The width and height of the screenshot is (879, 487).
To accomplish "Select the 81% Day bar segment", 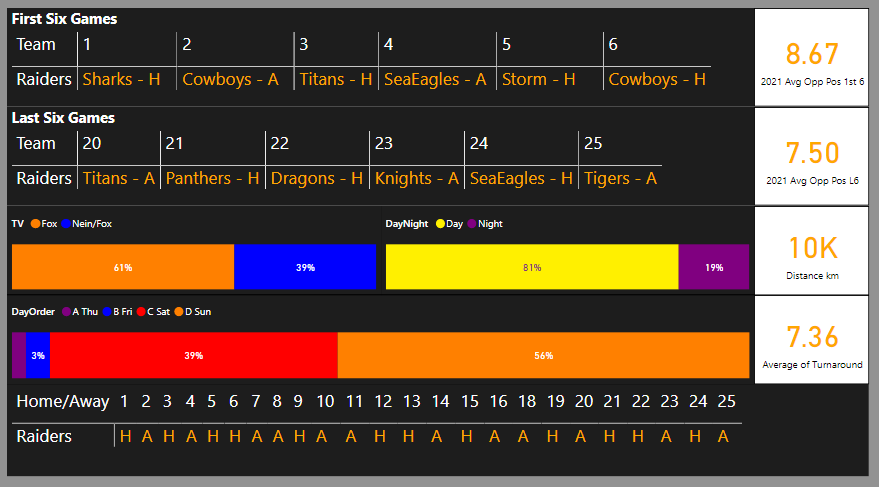I will point(532,267).
